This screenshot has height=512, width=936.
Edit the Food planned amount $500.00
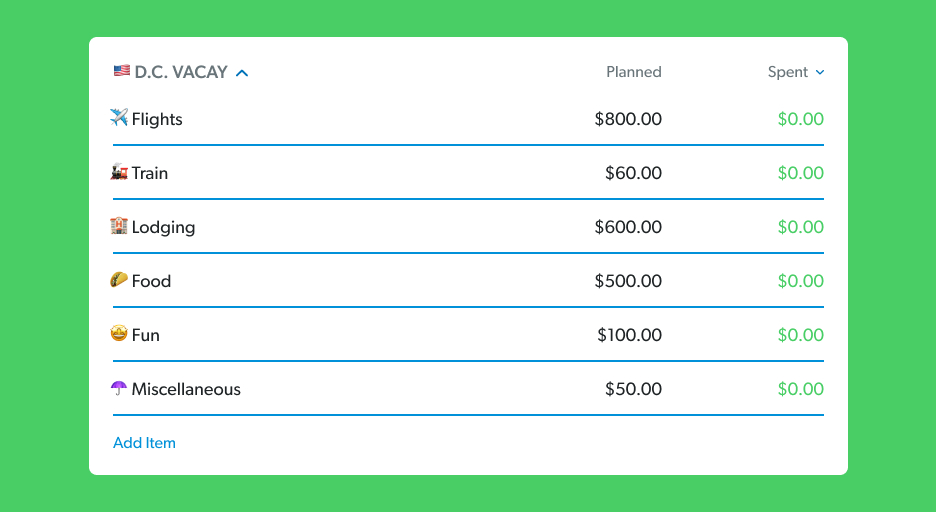[628, 281]
